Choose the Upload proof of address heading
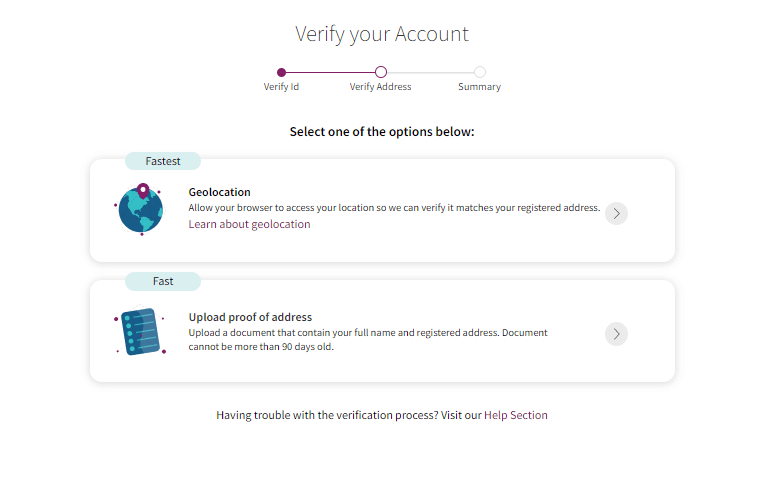The width and height of the screenshot is (773, 482). point(250,318)
